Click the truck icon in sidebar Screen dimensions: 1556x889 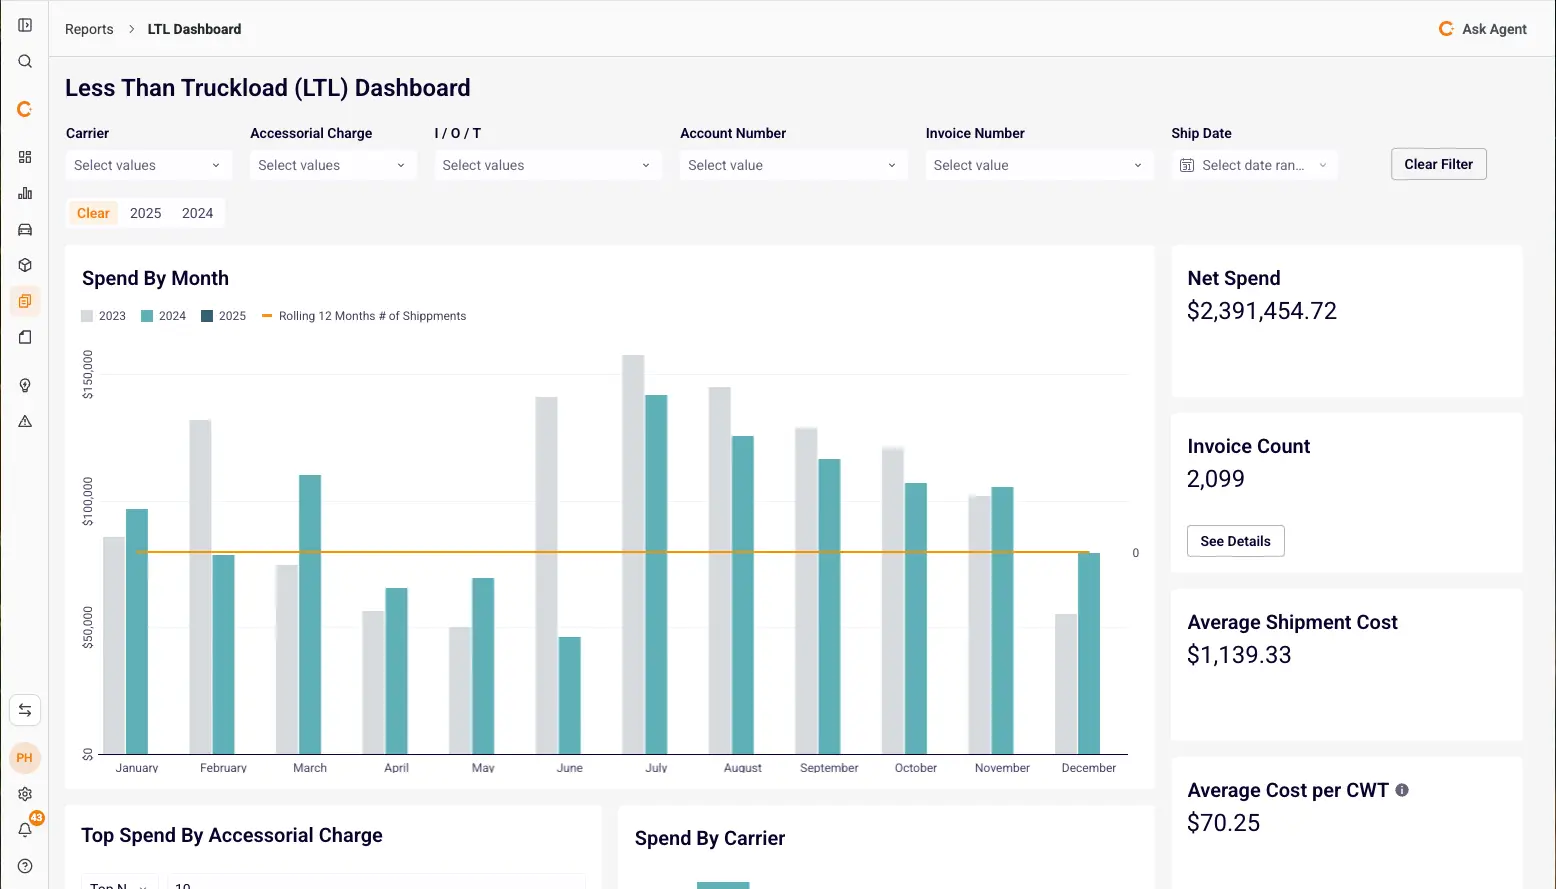tap(25, 229)
